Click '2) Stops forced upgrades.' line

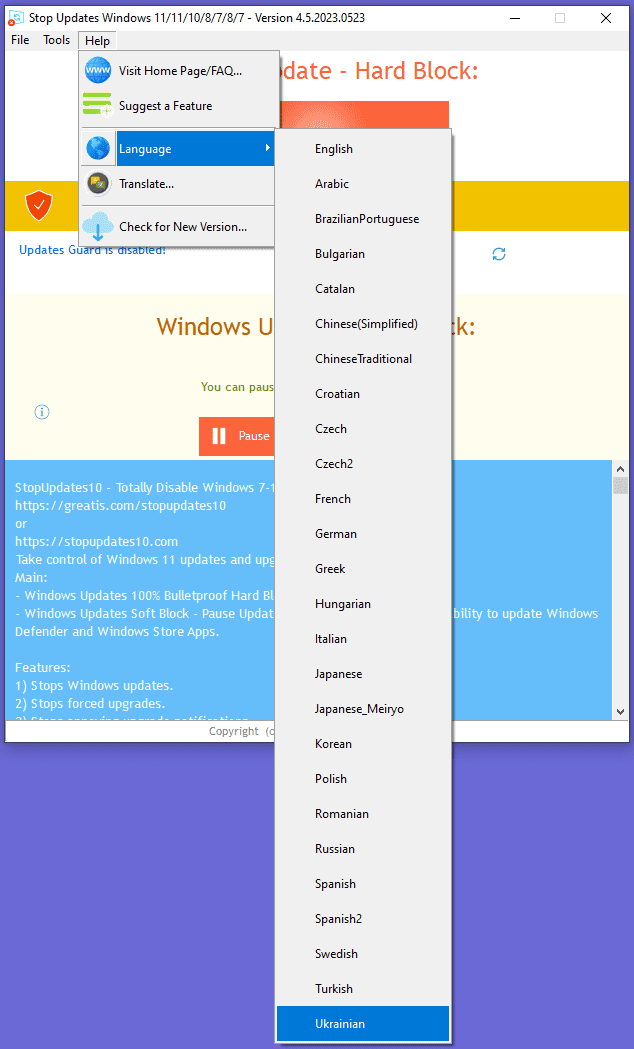coord(90,704)
